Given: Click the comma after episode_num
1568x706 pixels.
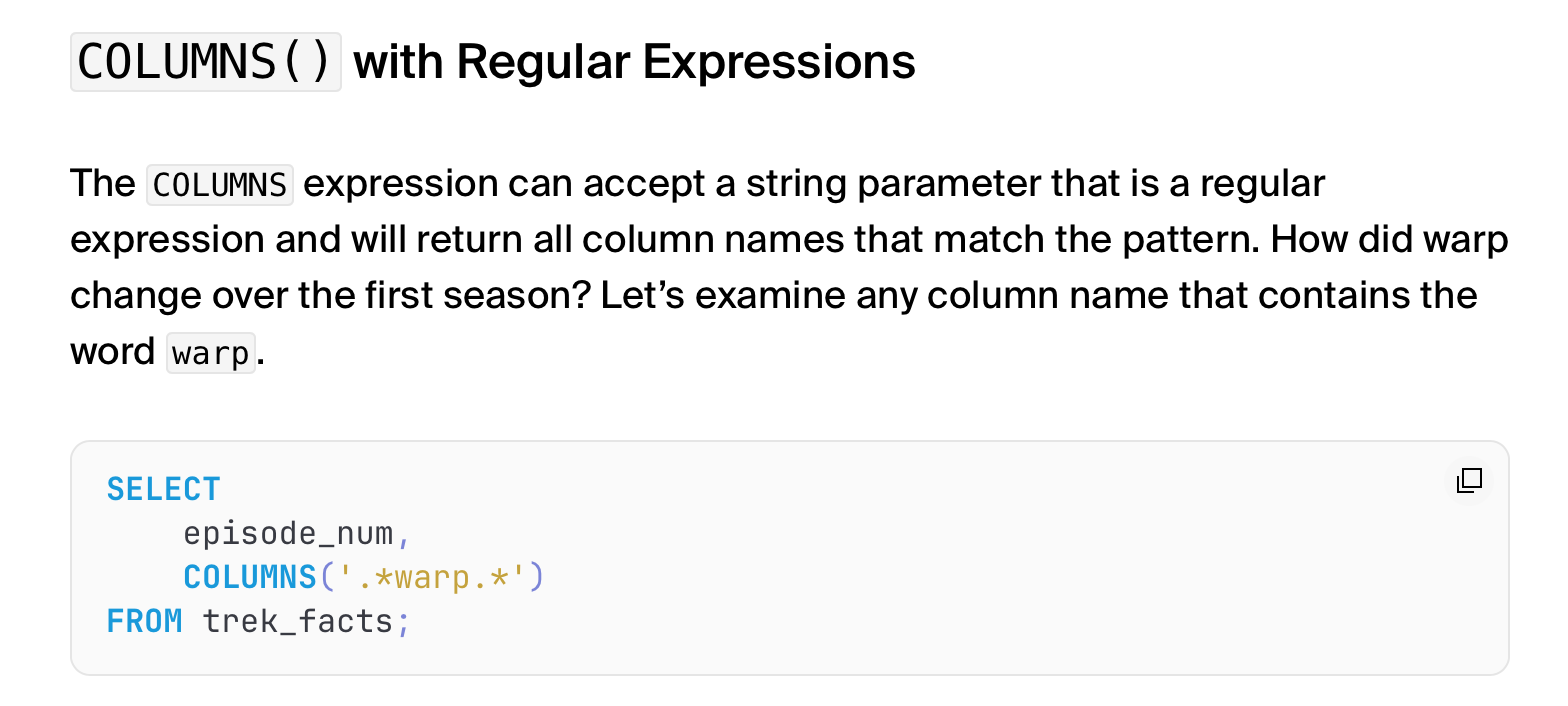Looking at the screenshot, I should 403,535.
